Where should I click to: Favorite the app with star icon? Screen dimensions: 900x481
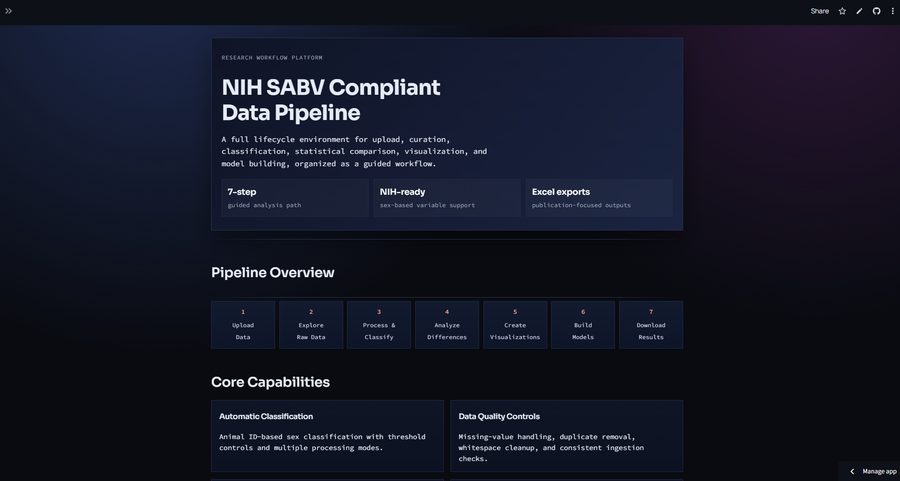coord(842,11)
